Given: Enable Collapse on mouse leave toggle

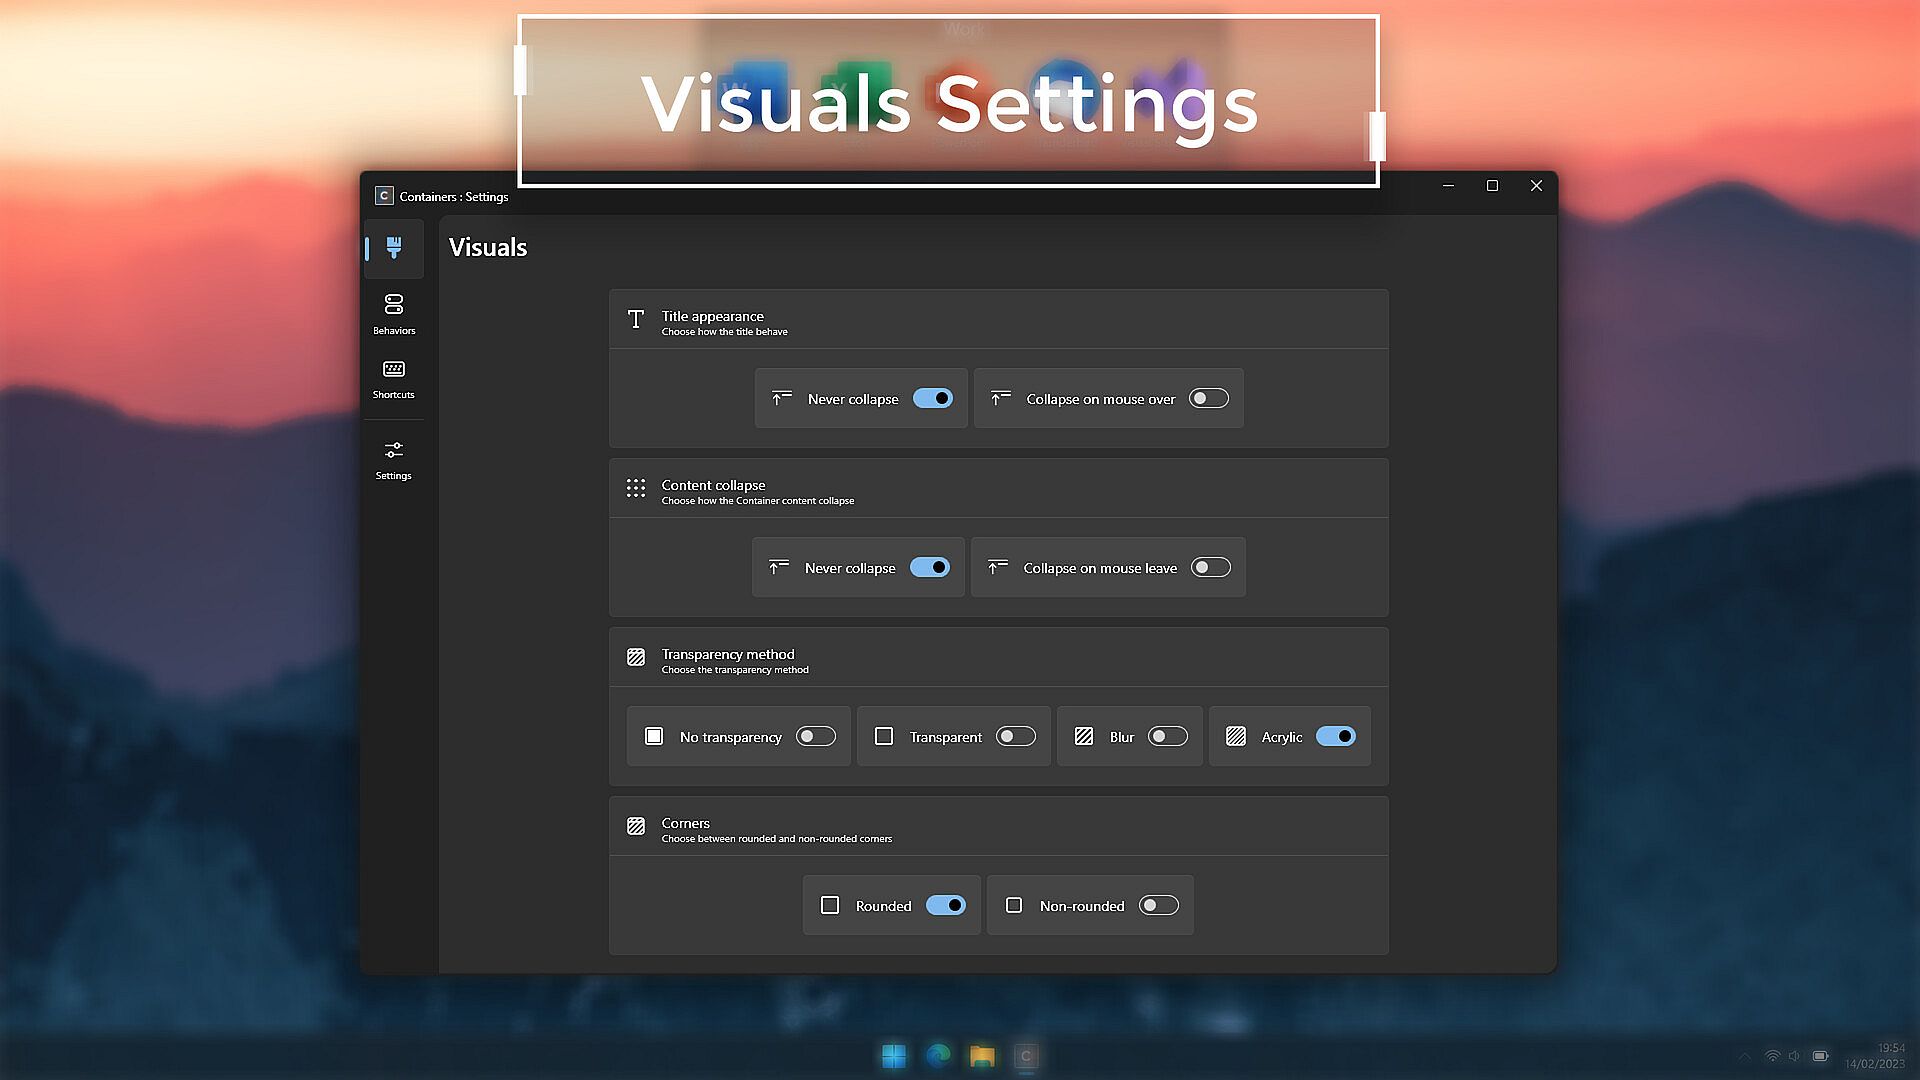Looking at the screenshot, I should click(x=1210, y=567).
